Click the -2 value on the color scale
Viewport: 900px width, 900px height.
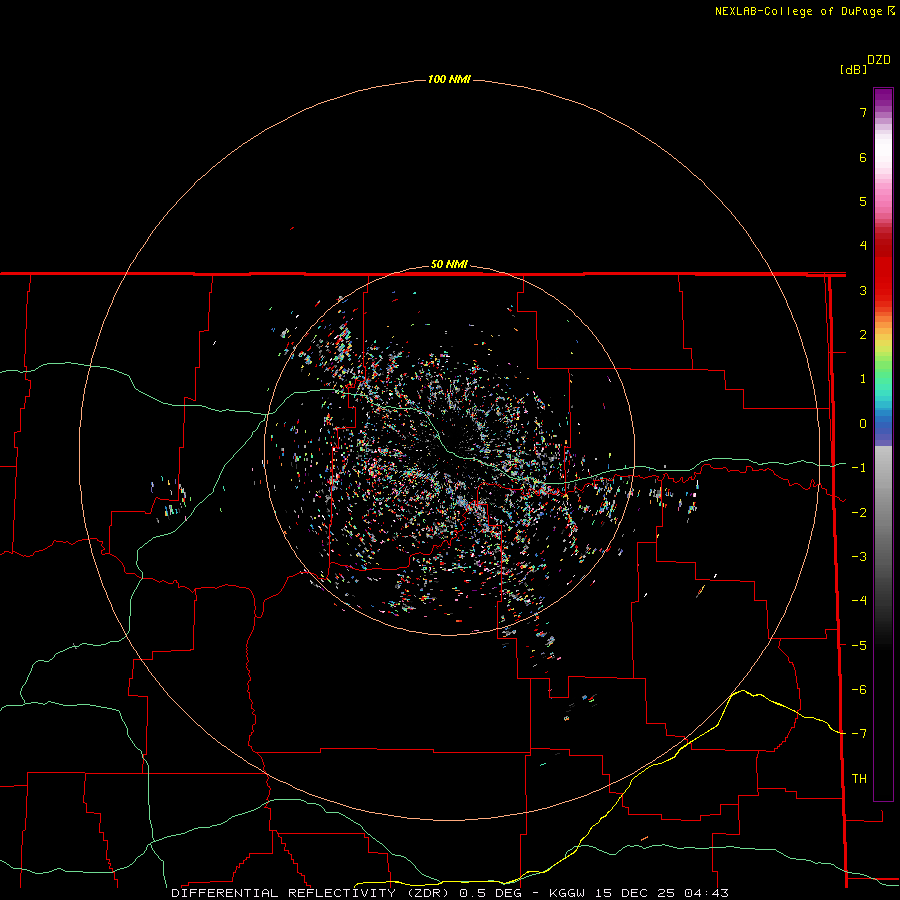[x=859, y=513]
